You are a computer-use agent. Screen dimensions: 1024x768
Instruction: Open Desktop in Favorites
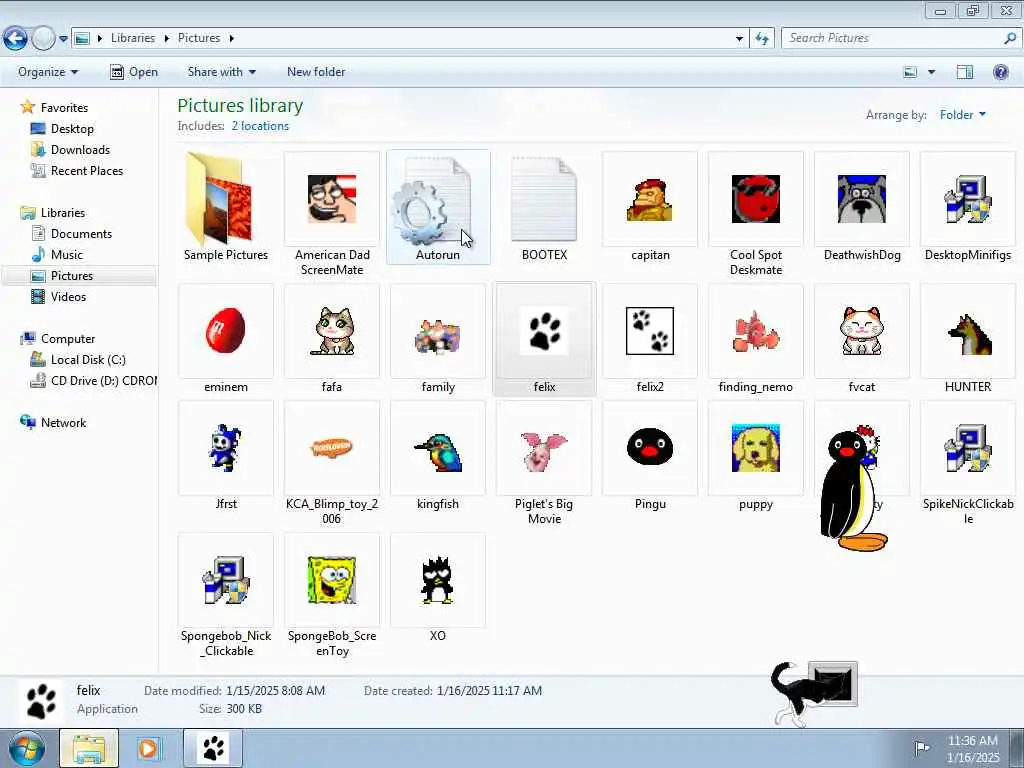coord(72,129)
